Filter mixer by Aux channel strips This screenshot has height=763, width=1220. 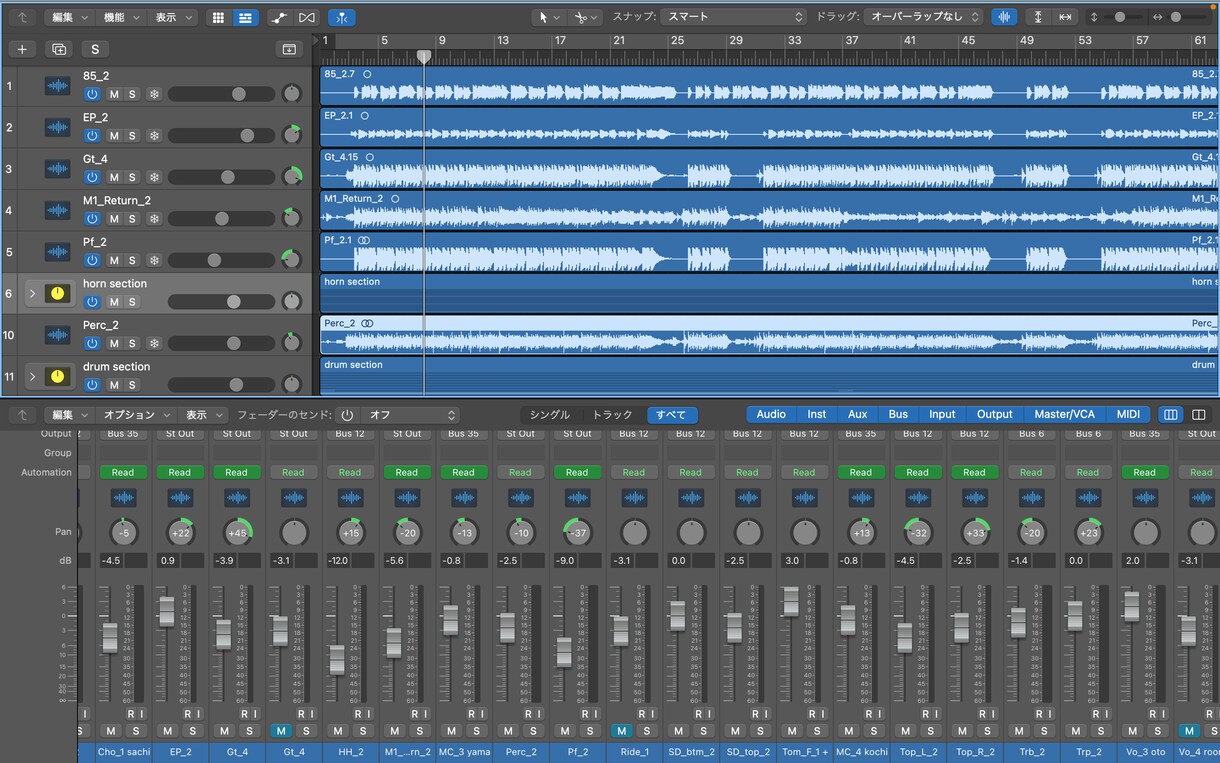point(857,414)
